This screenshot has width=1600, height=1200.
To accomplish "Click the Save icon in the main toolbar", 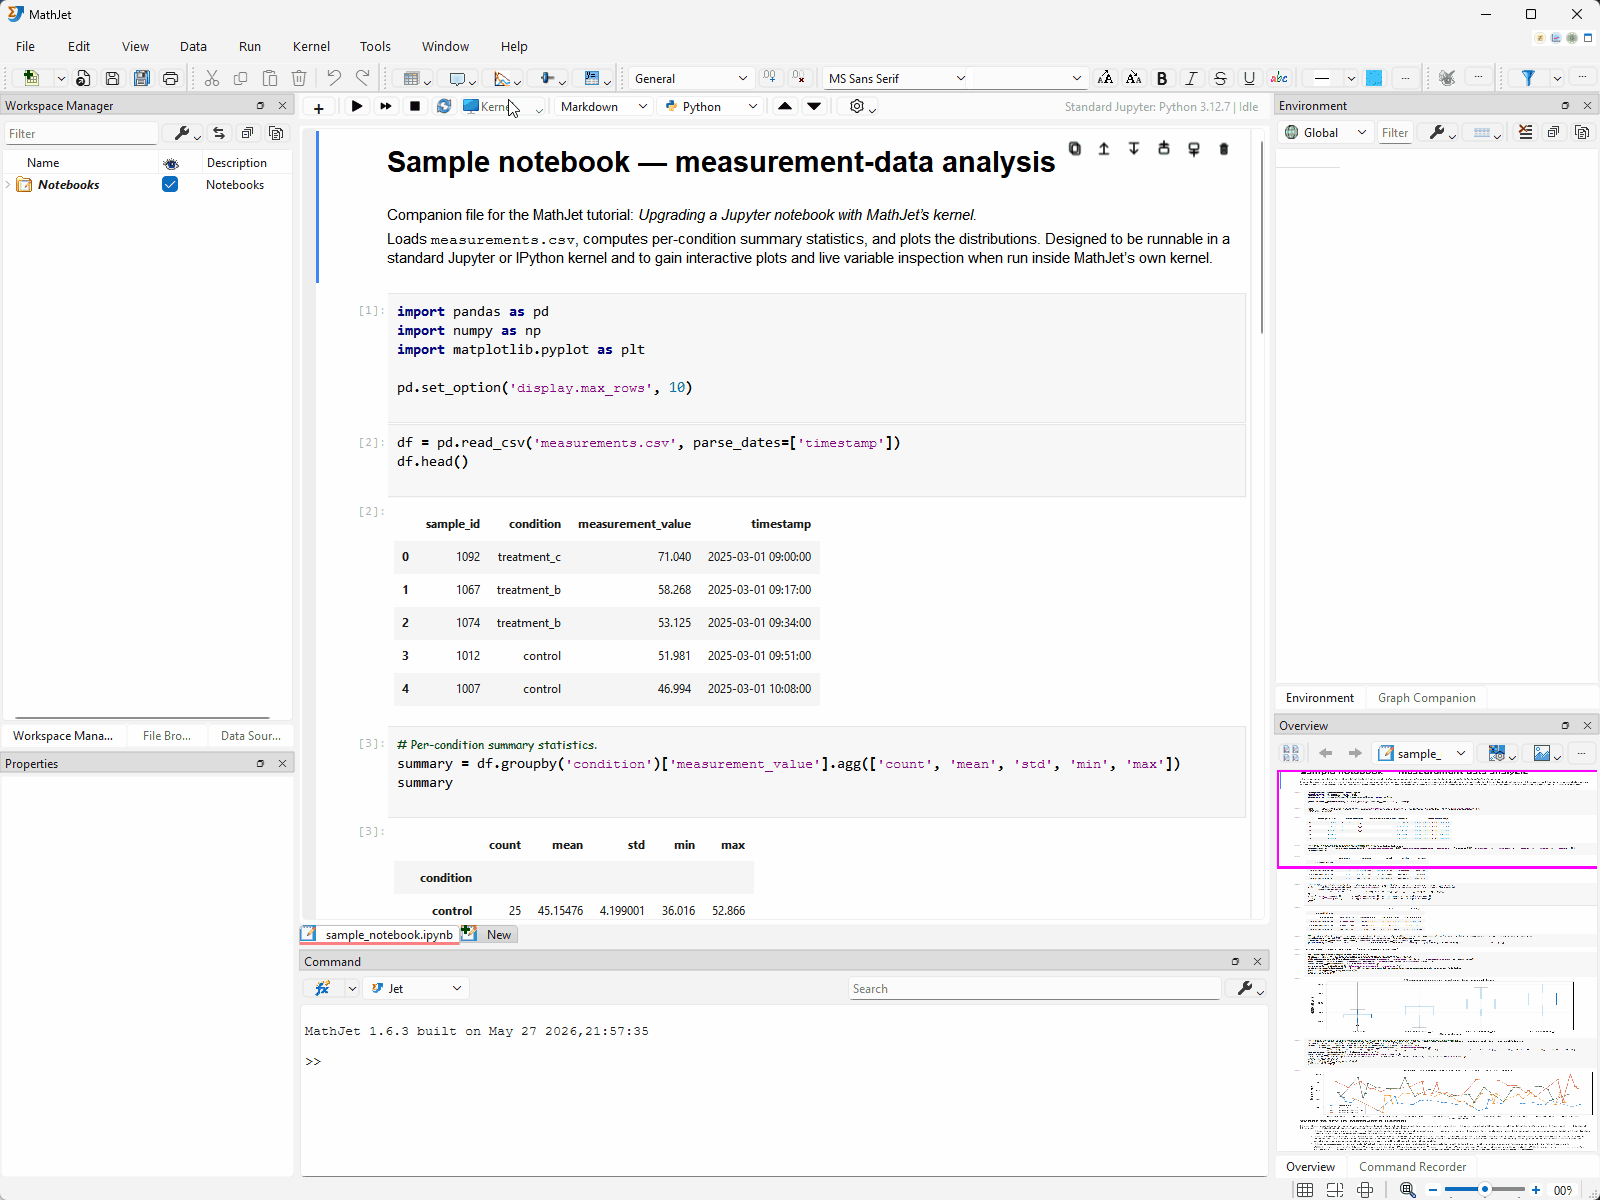I will tap(112, 78).
